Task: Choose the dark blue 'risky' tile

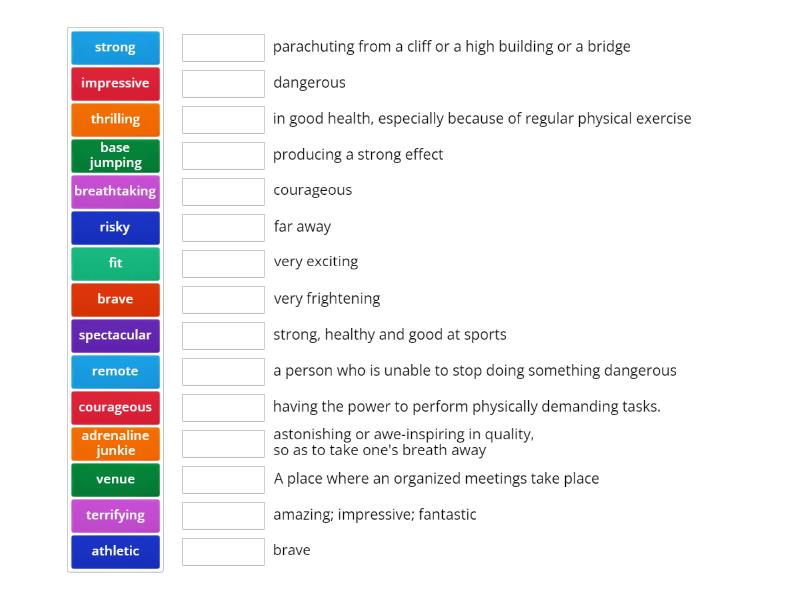Action: 115,227
